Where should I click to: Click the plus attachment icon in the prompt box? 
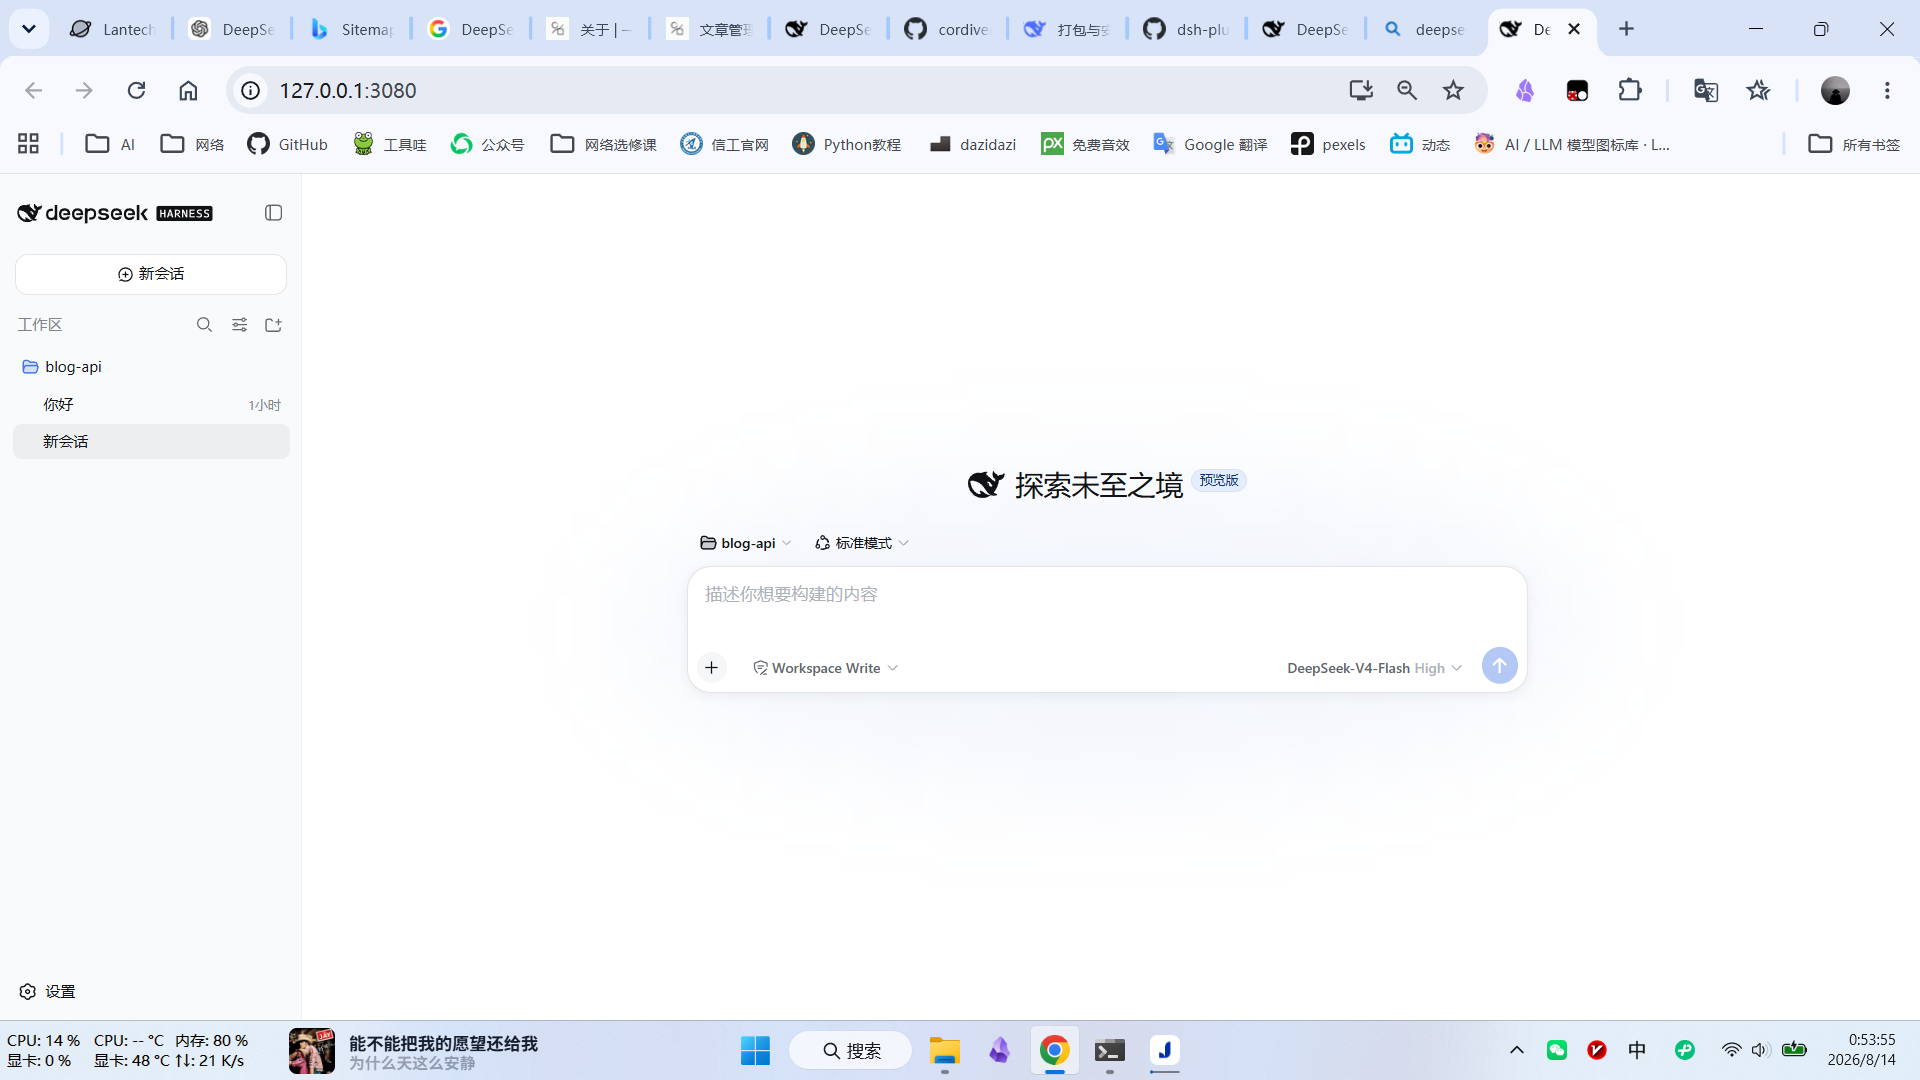tap(711, 667)
